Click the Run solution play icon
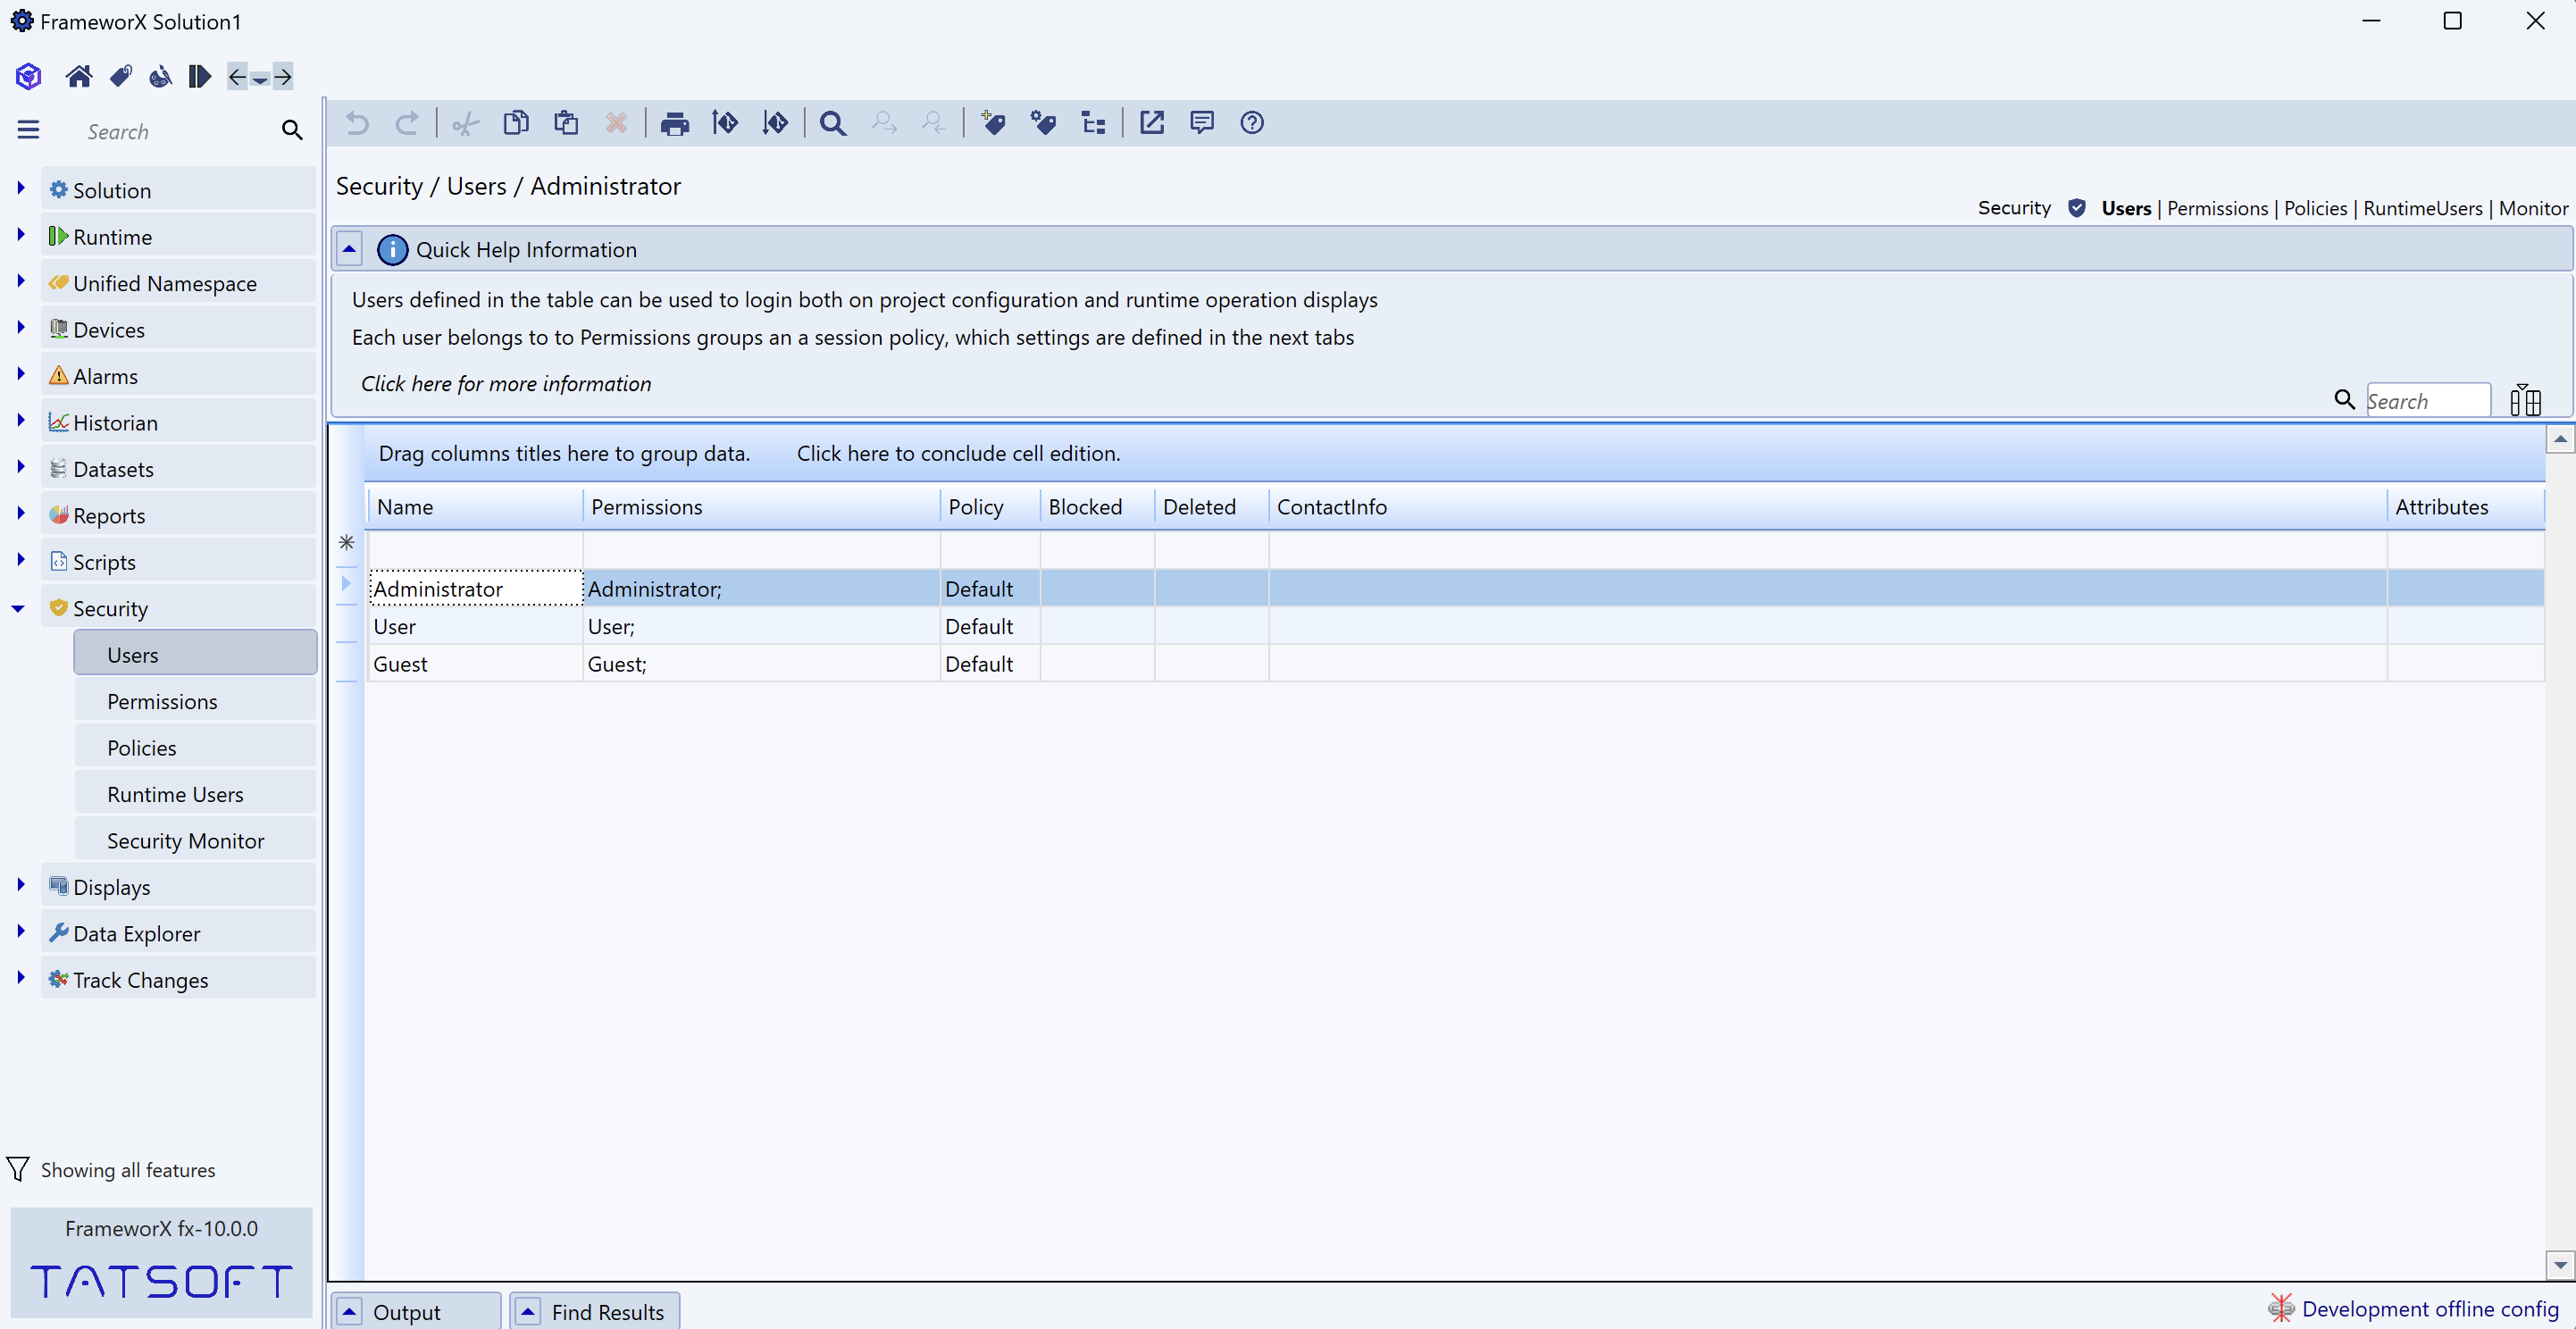2576x1329 pixels. click(200, 76)
